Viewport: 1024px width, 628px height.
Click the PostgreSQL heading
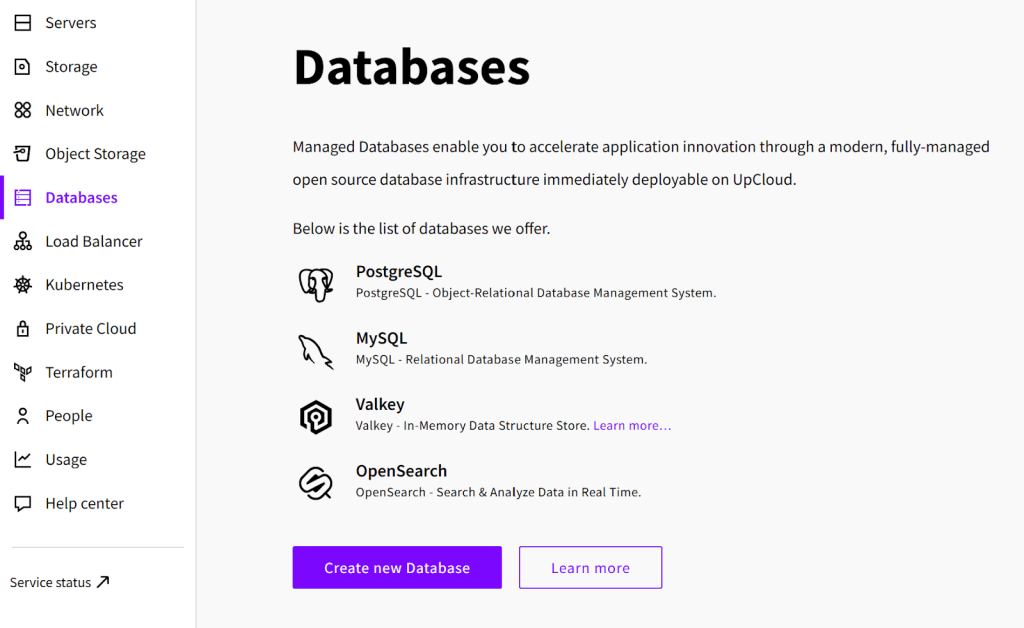click(399, 272)
